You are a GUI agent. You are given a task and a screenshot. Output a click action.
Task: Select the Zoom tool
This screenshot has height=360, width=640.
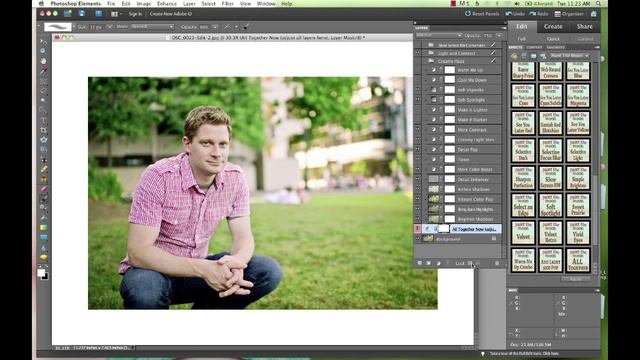(x=43, y=51)
